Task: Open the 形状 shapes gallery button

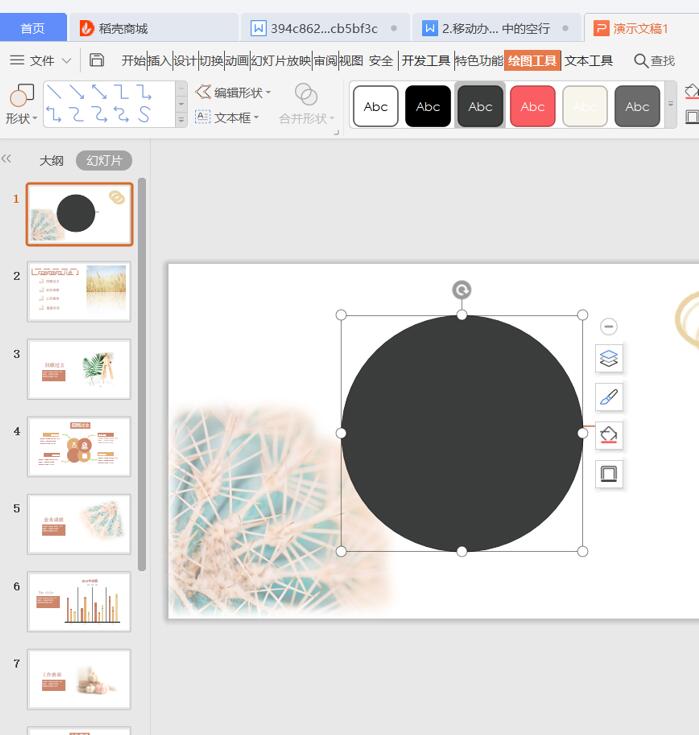Action: click(x=22, y=105)
